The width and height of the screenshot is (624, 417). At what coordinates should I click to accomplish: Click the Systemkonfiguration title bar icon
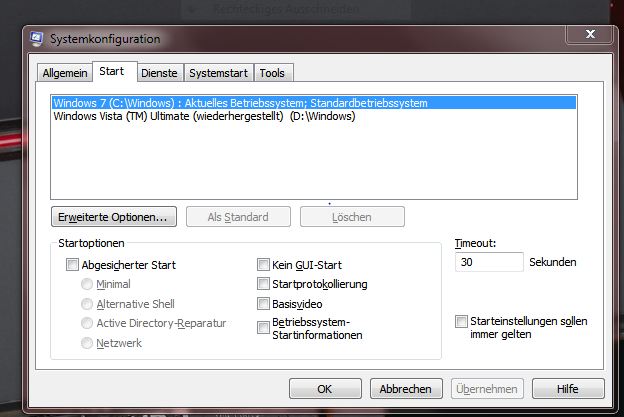pyautogui.click(x=36, y=39)
